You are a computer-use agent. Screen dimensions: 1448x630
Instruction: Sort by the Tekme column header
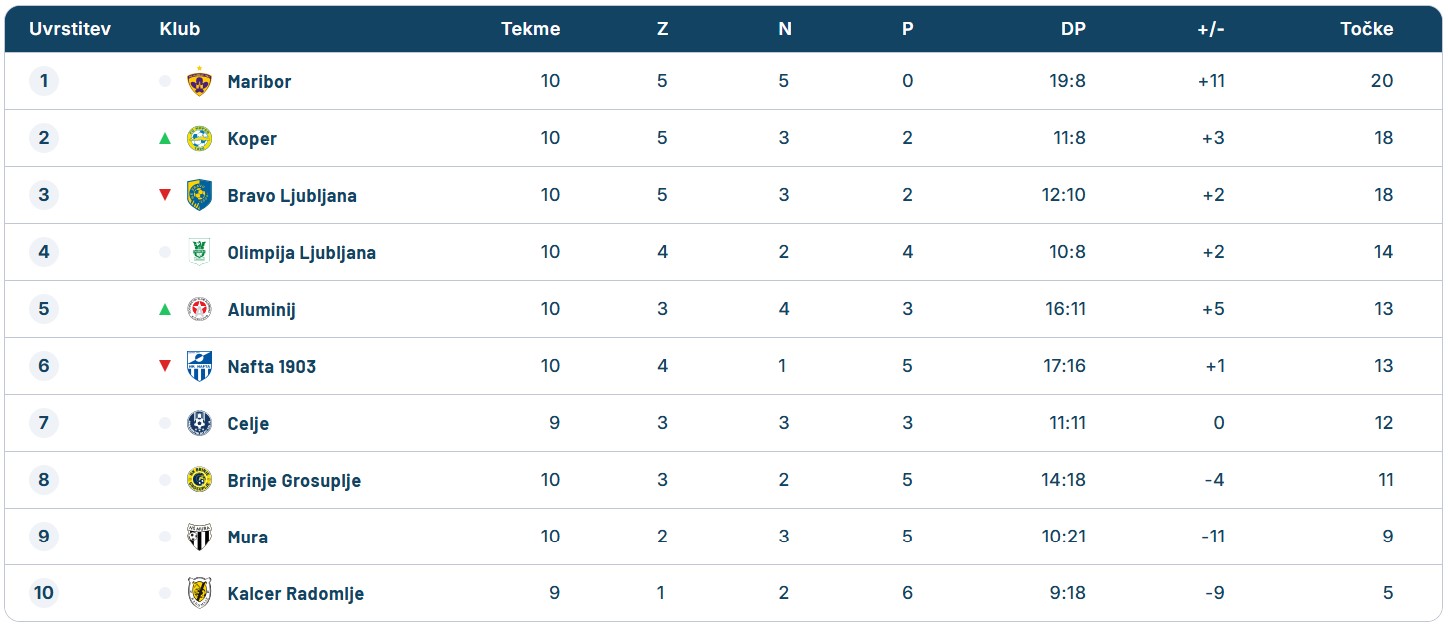coord(530,29)
